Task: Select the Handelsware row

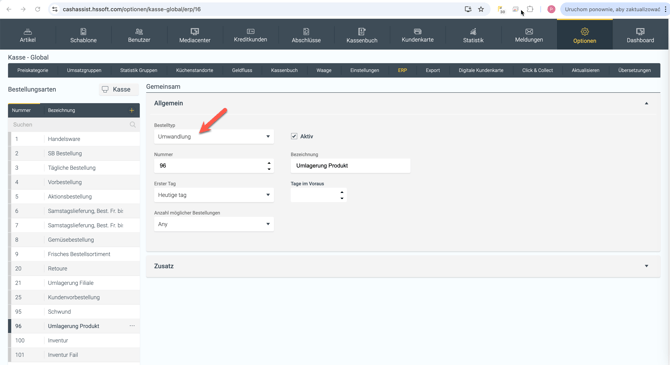Action: [x=74, y=139]
